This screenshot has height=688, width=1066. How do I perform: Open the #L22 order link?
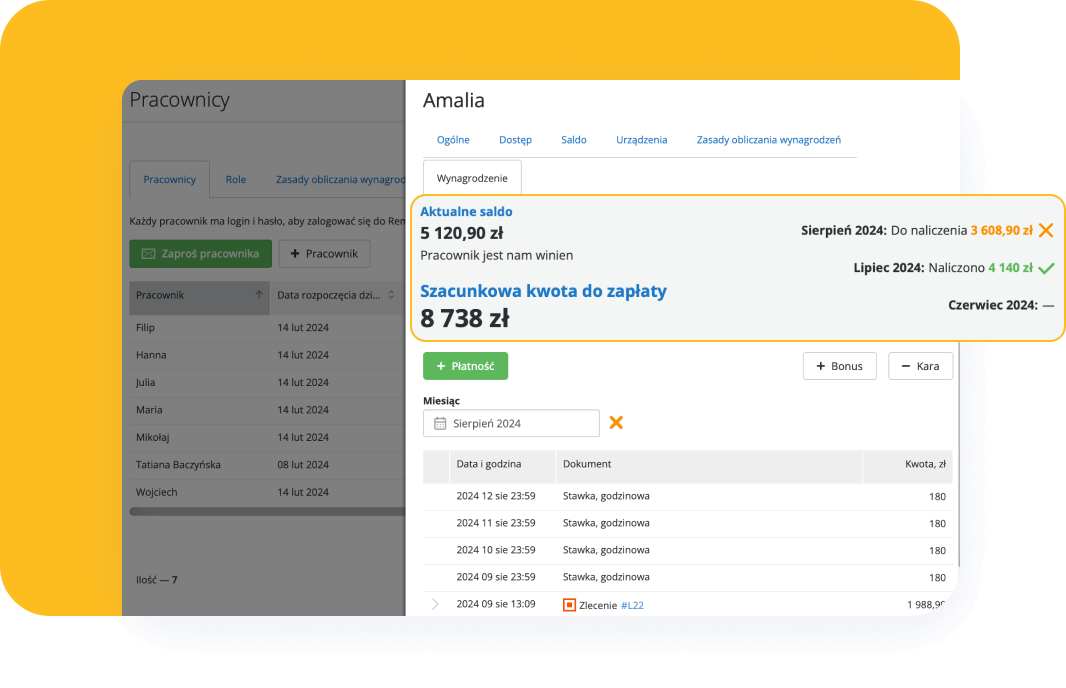click(632, 605)
